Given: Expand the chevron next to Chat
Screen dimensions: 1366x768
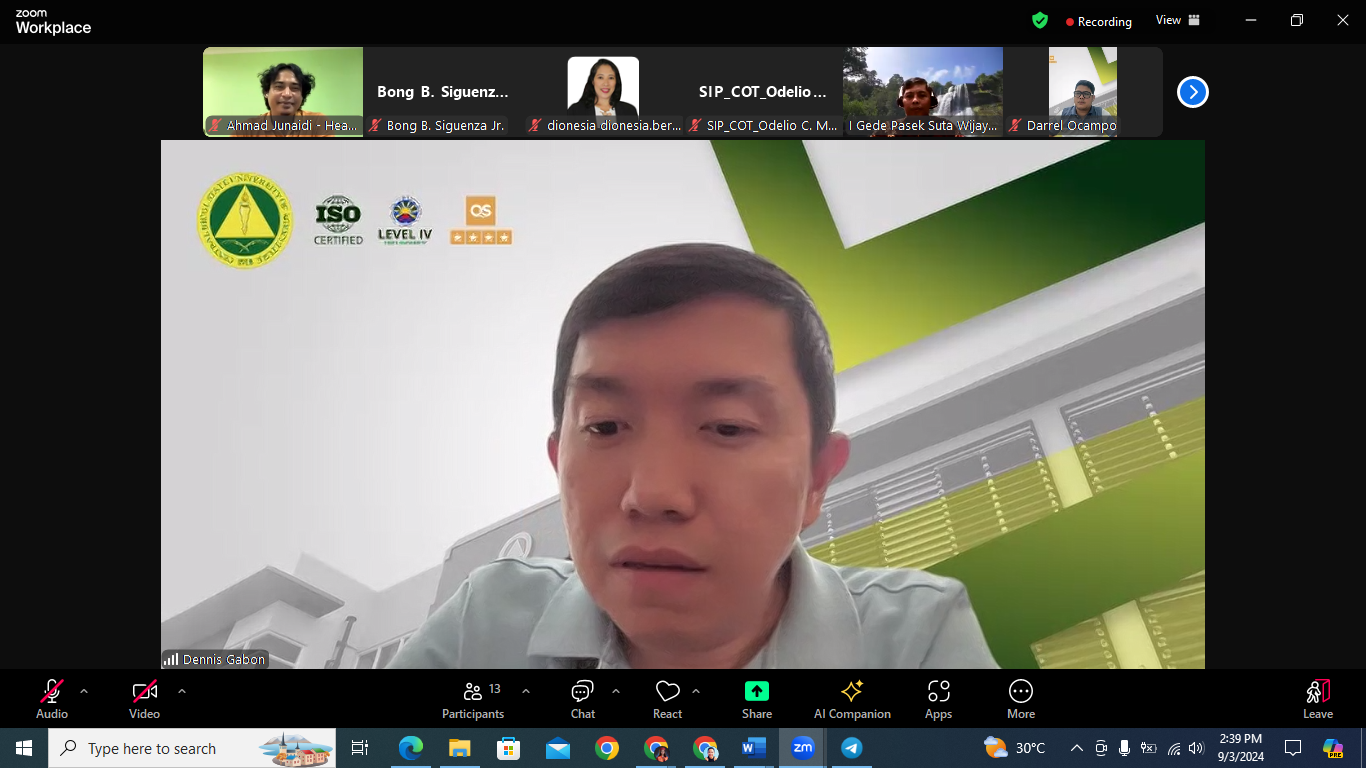Looking at the screenshot, I should pyautogui.click(x=616, y=691).
